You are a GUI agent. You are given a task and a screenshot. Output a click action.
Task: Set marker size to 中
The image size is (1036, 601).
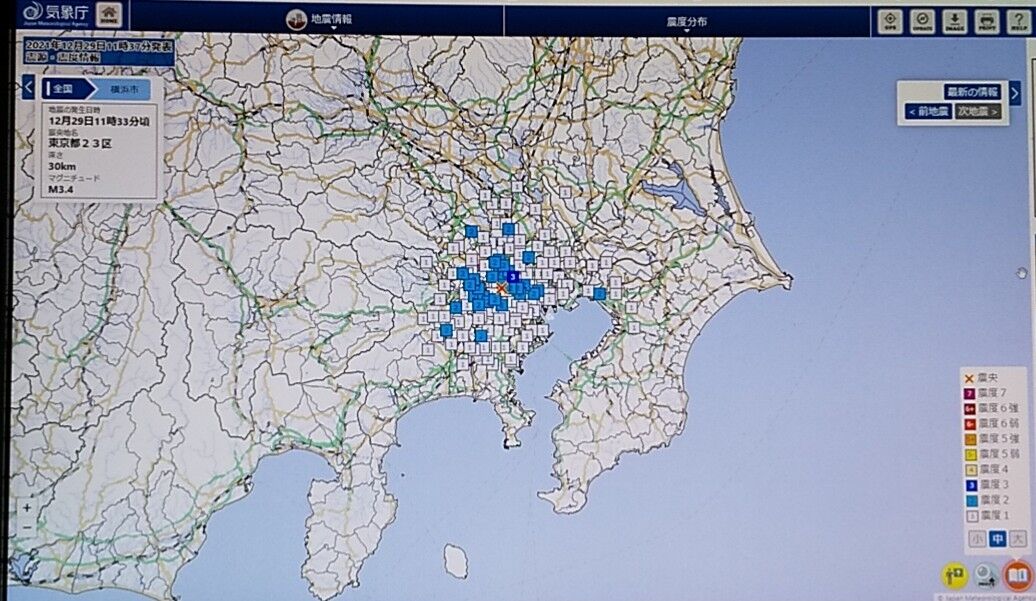[x=997, y=539]
